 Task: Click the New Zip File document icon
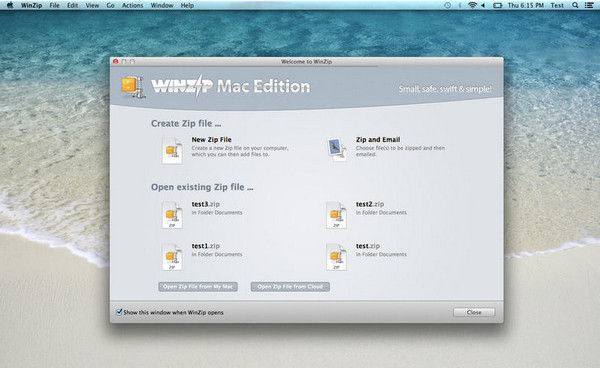coord(172,150)
